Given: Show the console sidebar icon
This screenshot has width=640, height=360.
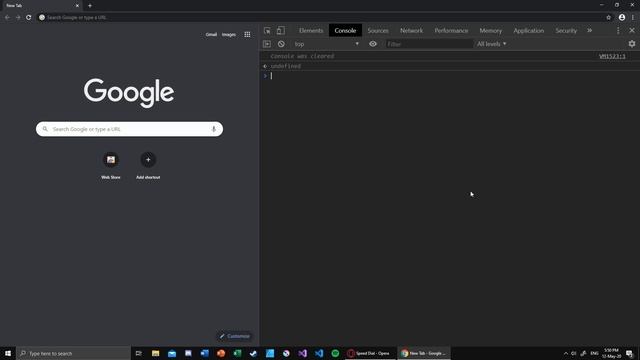Looking at the screenshot, I should 267,44.
